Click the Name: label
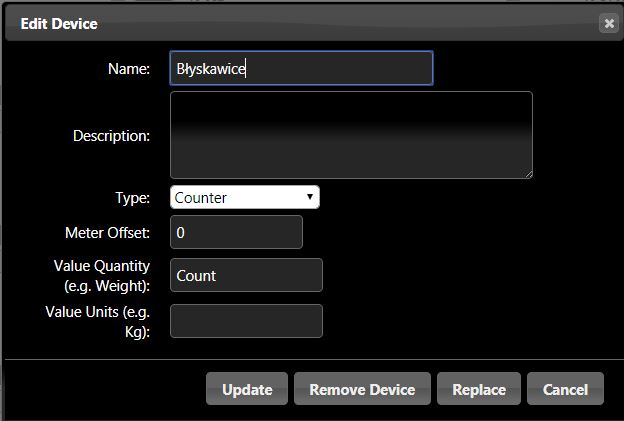The image size is (624, 421). click(x=129, y=69)
